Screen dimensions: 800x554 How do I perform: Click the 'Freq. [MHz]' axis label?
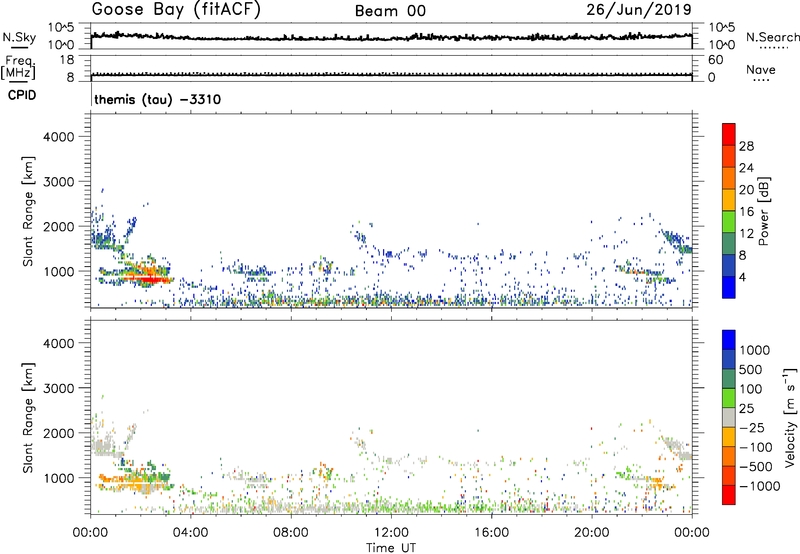(18, 67)
